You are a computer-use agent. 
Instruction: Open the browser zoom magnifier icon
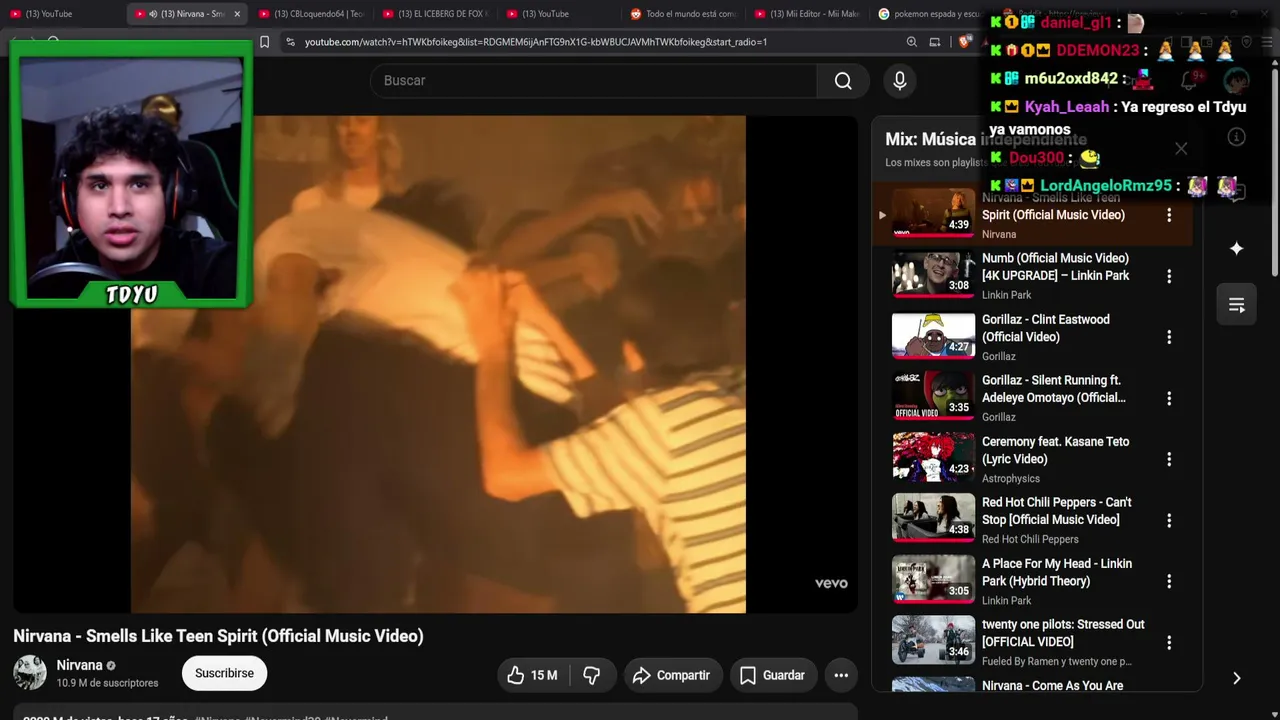(x=912, y=42)
